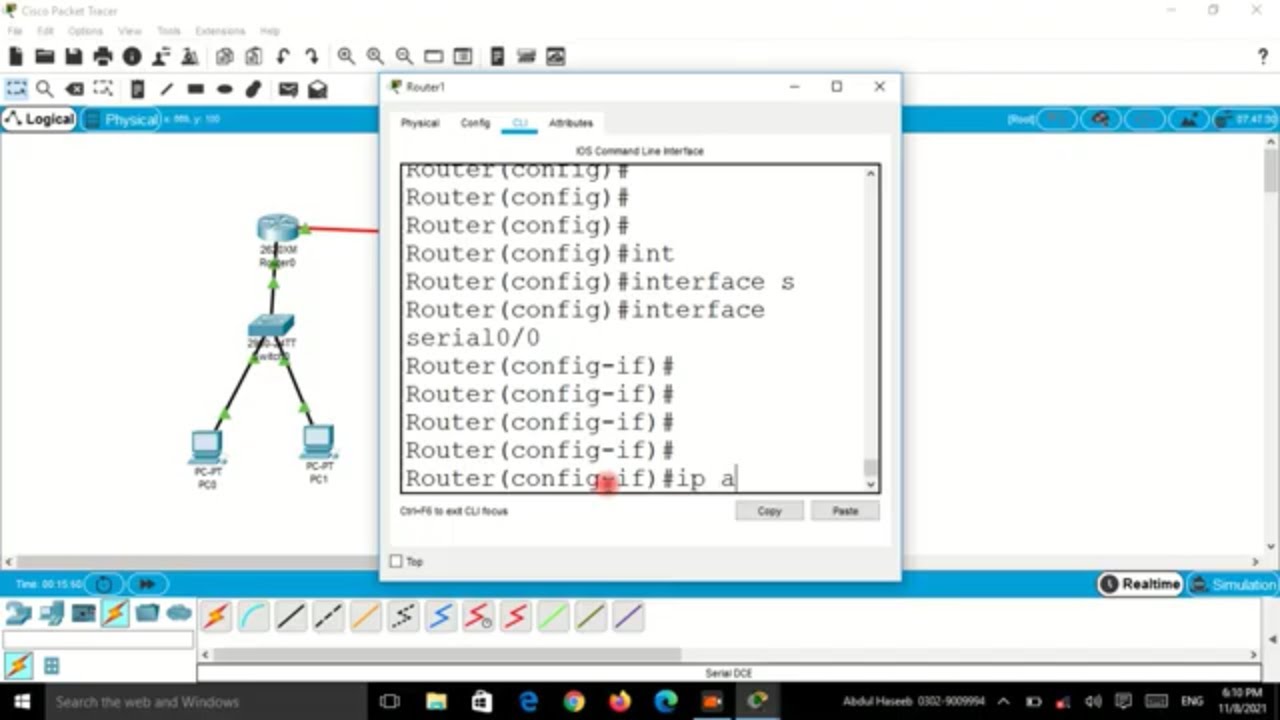Create a new file via toolbar icon
Screen dimensions: 1280x720
click(x=16, y=57)
